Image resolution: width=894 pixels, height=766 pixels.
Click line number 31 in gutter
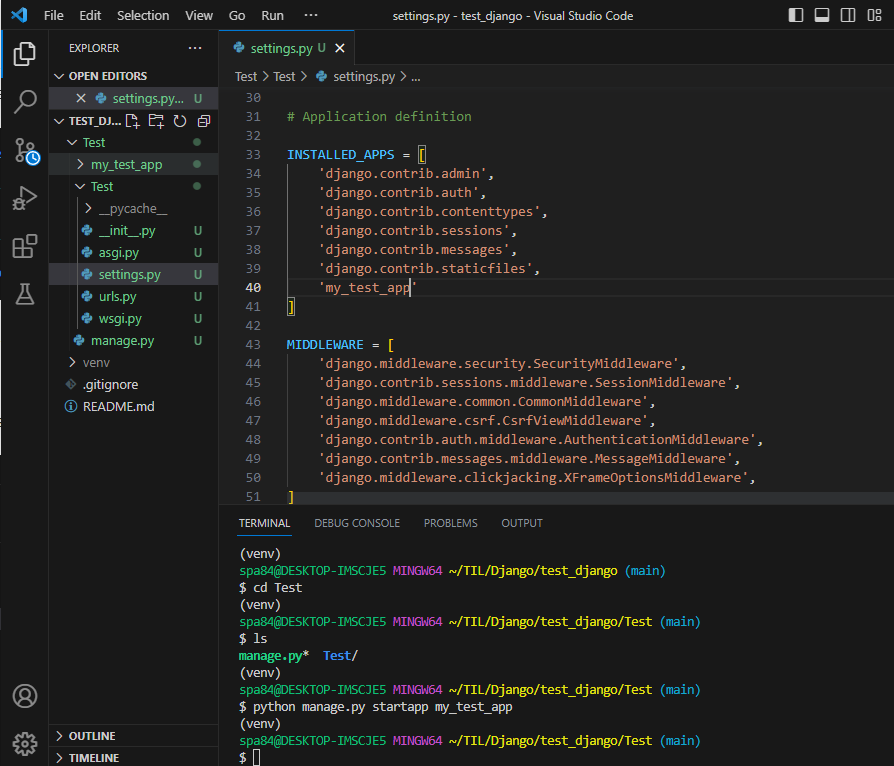coord(253,116)
